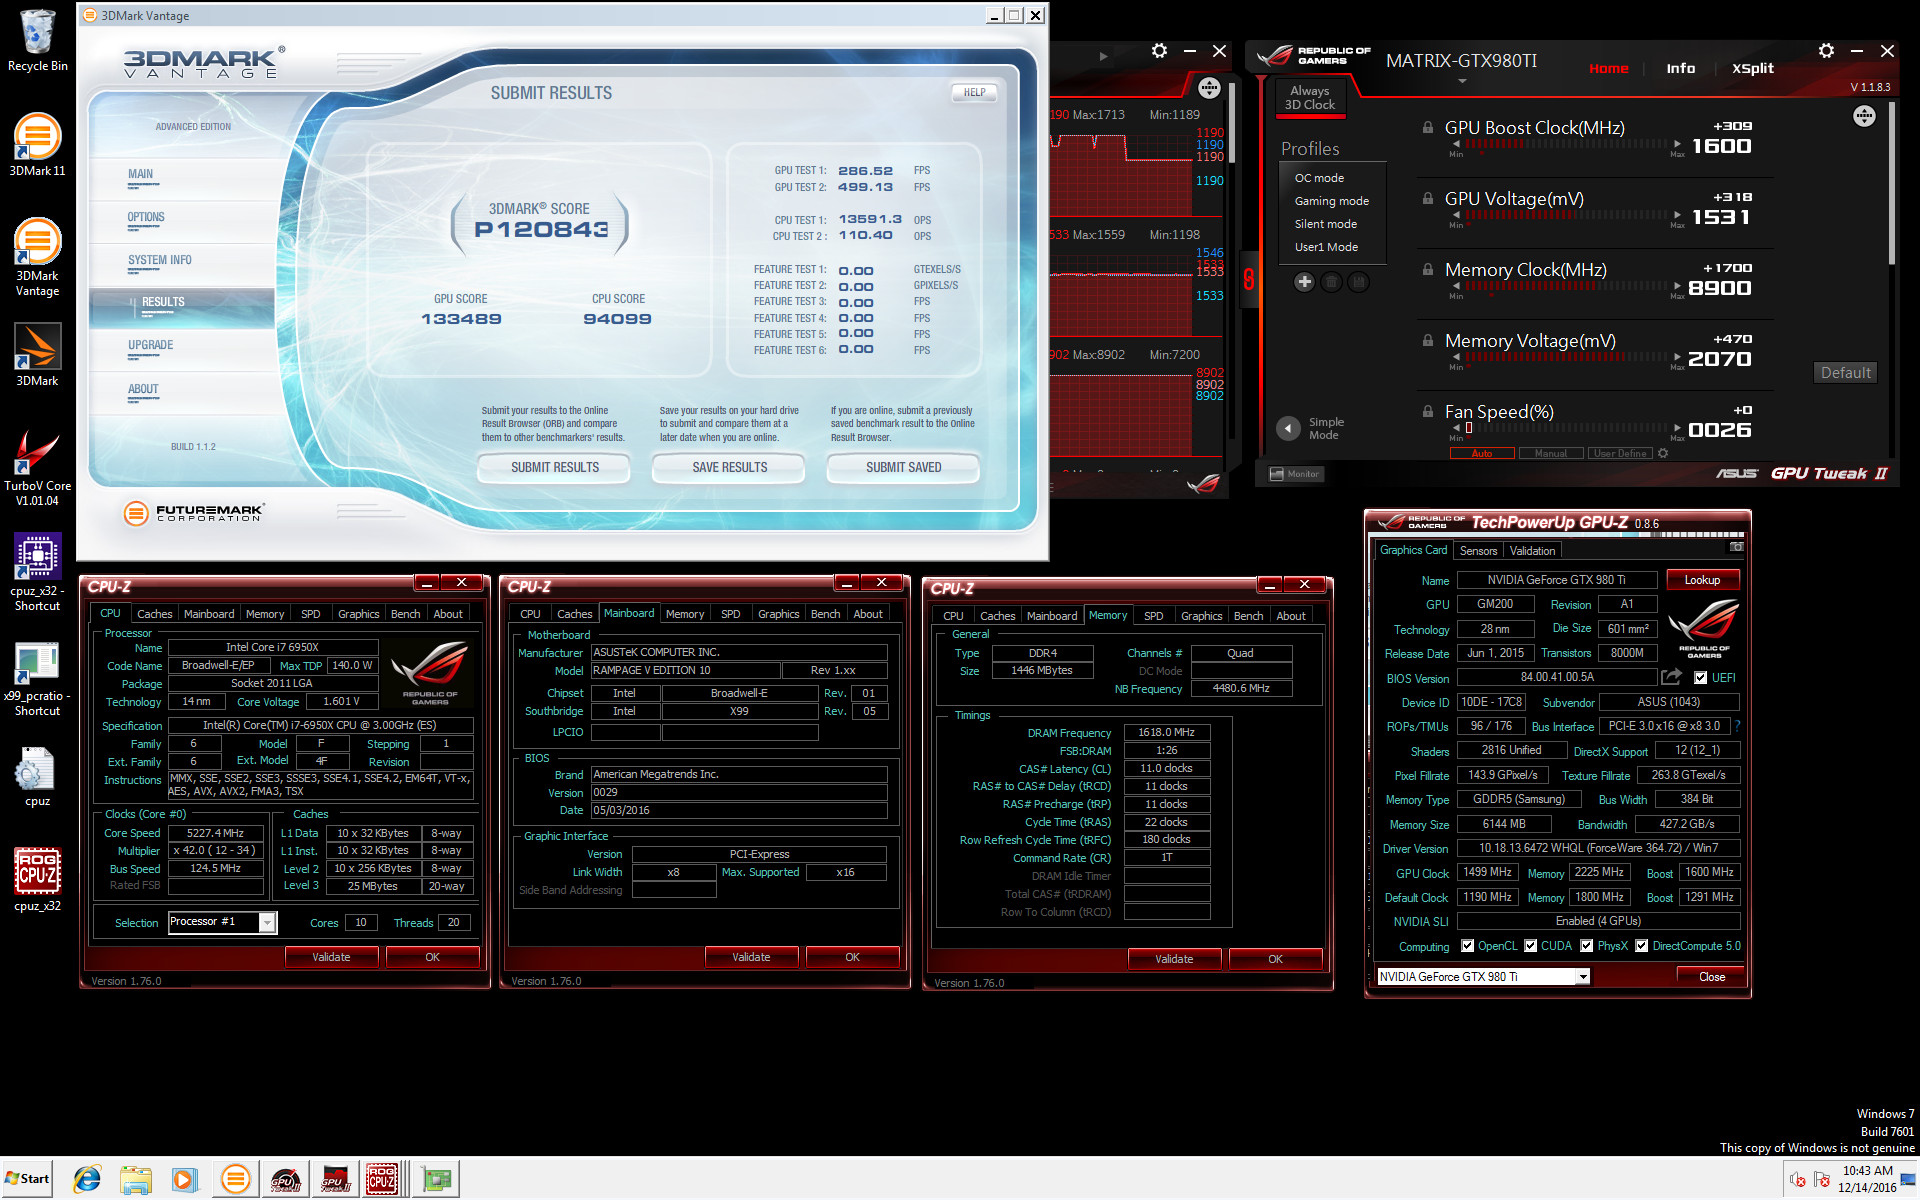Select the OC mode profile
1920x1200 pixels.
click(1319, 178)
